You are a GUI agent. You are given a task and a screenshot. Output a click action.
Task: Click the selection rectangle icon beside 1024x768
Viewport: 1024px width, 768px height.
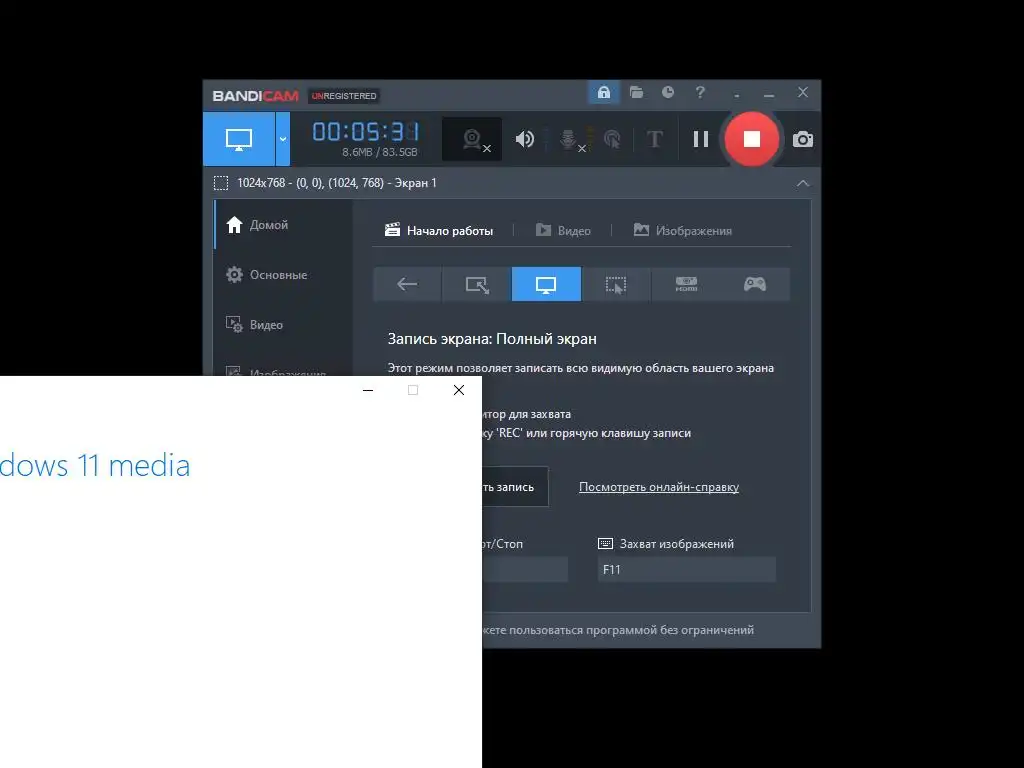click(221, 183)
